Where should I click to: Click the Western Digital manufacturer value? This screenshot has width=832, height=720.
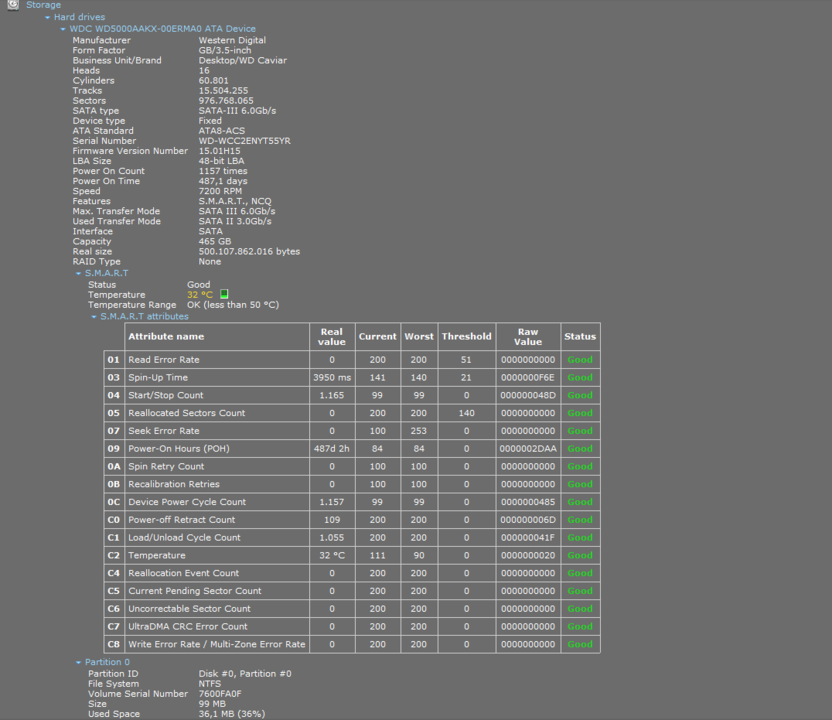pos(232,40)
